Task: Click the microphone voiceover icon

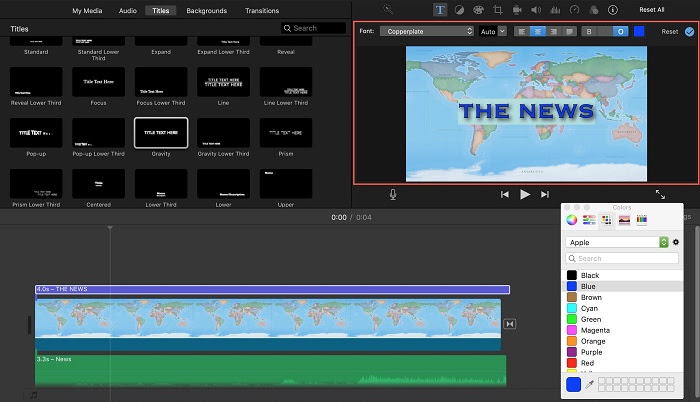Action: coord(393,194)
